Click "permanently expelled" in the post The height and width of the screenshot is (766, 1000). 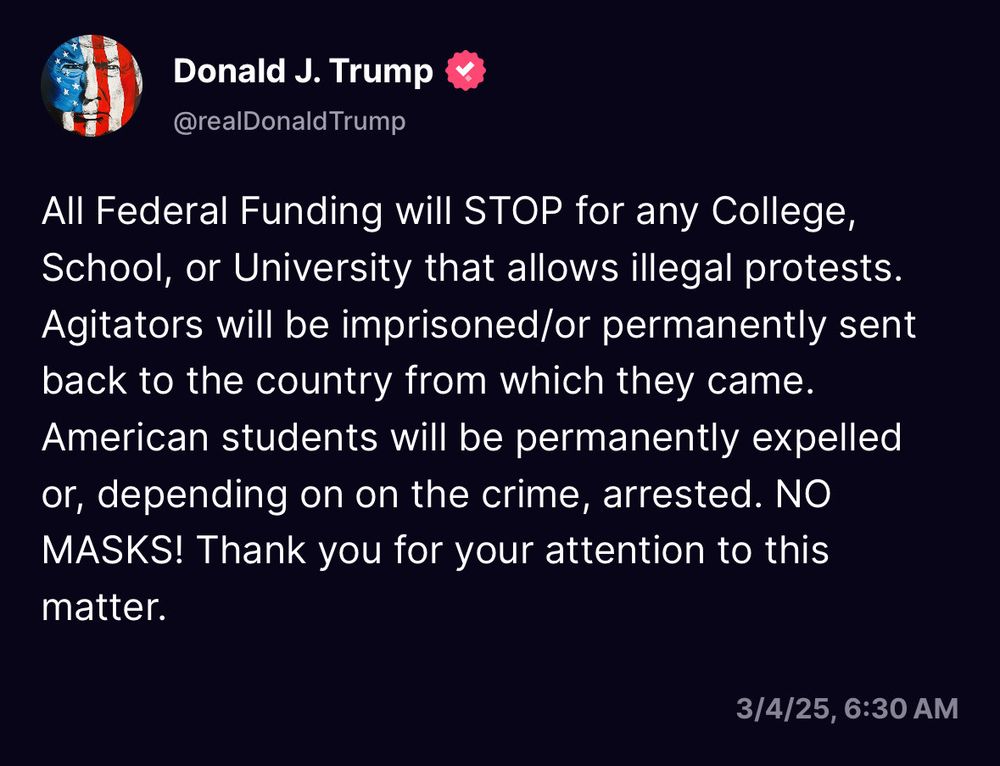(709, 438)
